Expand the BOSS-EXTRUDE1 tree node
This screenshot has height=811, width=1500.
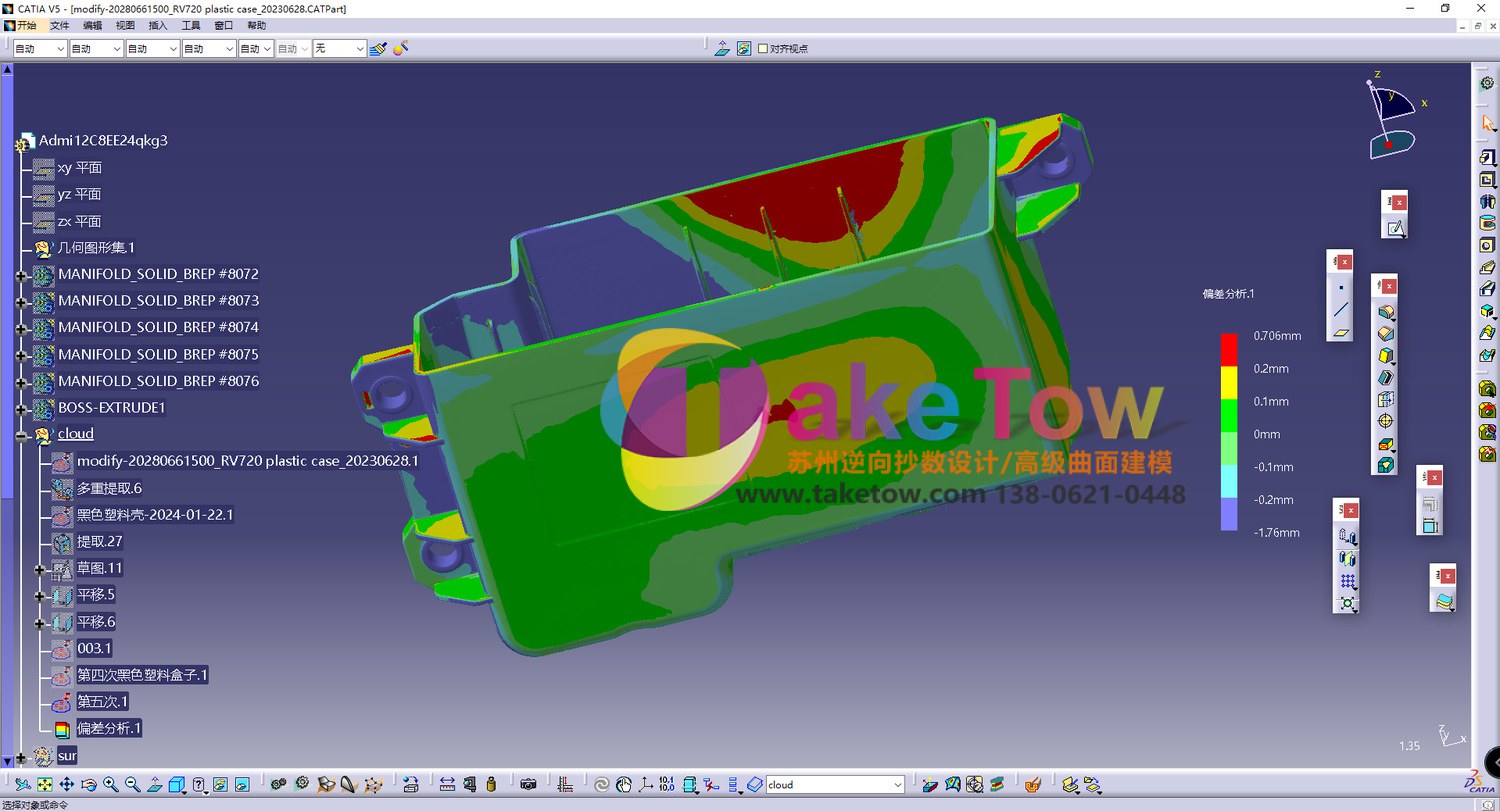point(21,409)
